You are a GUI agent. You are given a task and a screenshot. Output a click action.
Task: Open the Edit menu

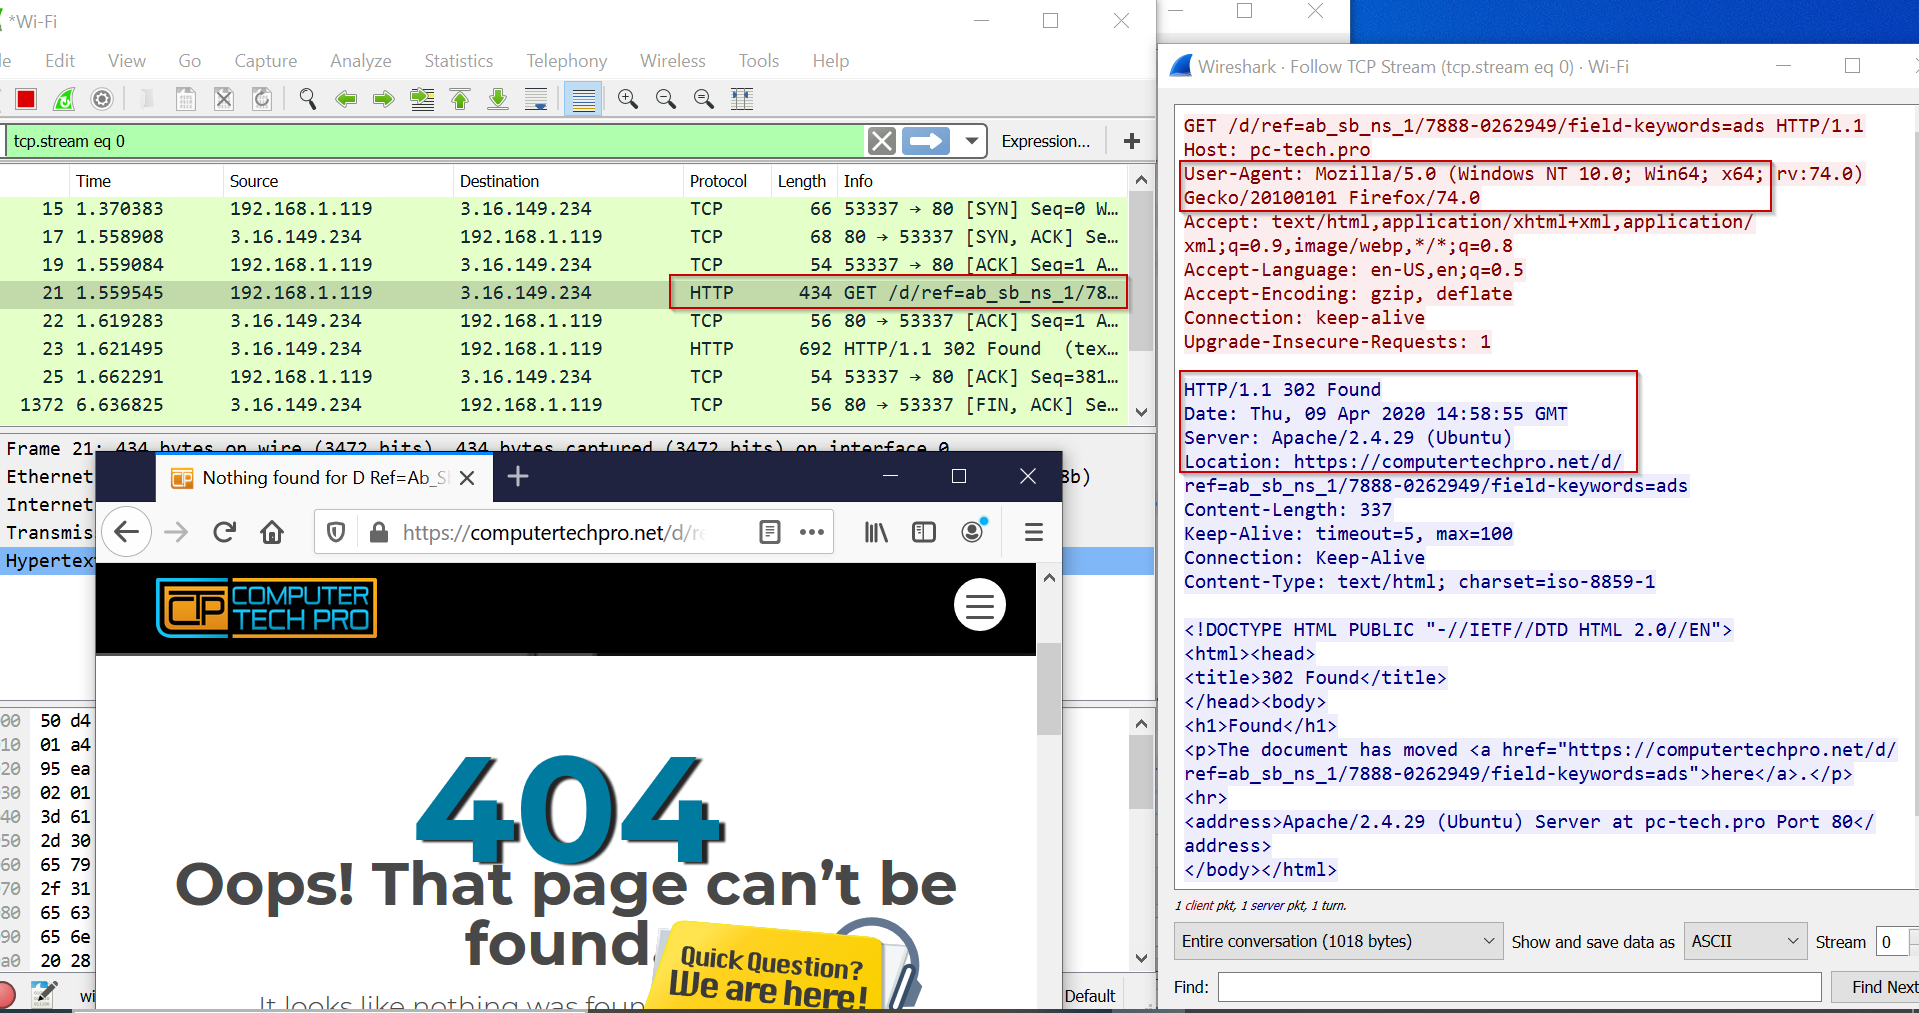pos(60,61)
